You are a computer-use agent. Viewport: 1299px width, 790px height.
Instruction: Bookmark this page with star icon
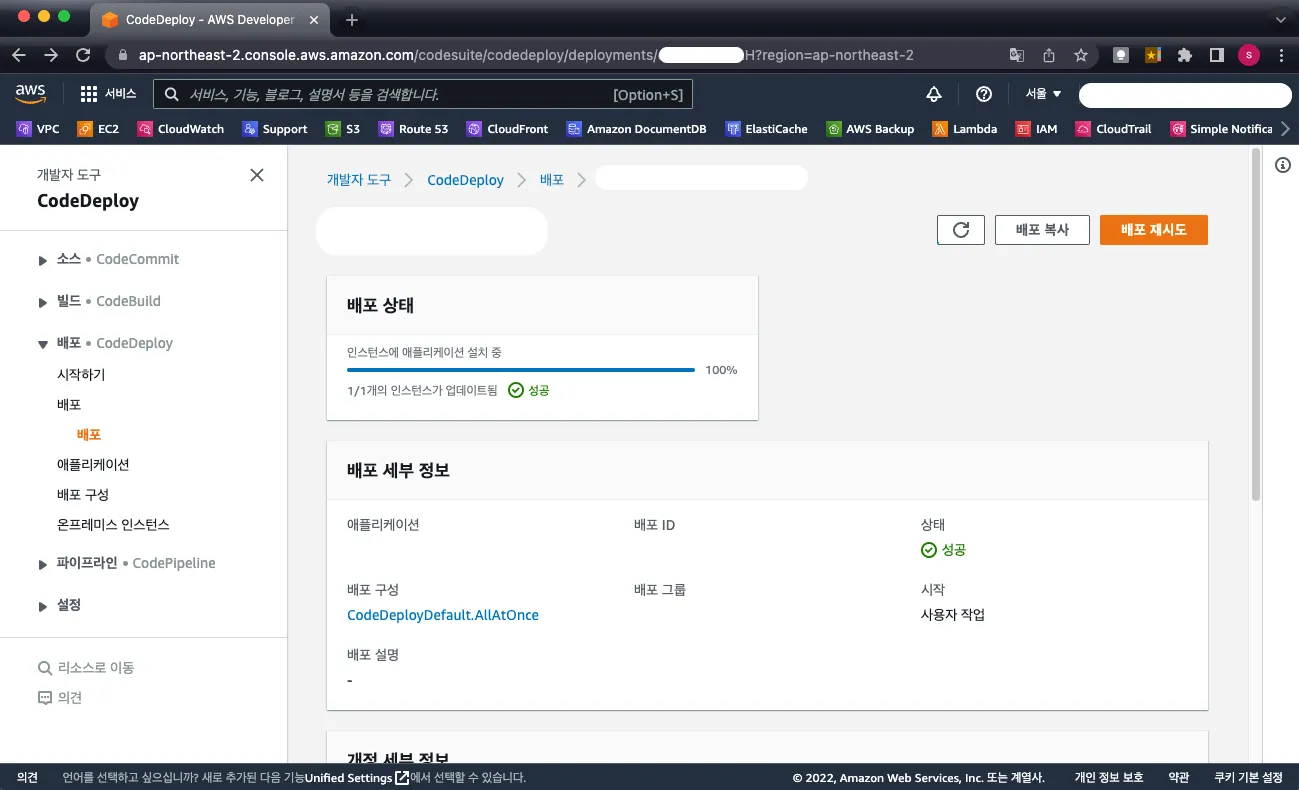click(x=1081, y=56)
